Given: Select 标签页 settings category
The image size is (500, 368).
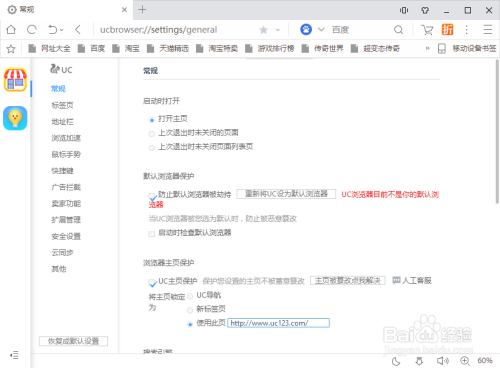Looking at the screenshot, I should pyautogui.click(x=62, y=105).
